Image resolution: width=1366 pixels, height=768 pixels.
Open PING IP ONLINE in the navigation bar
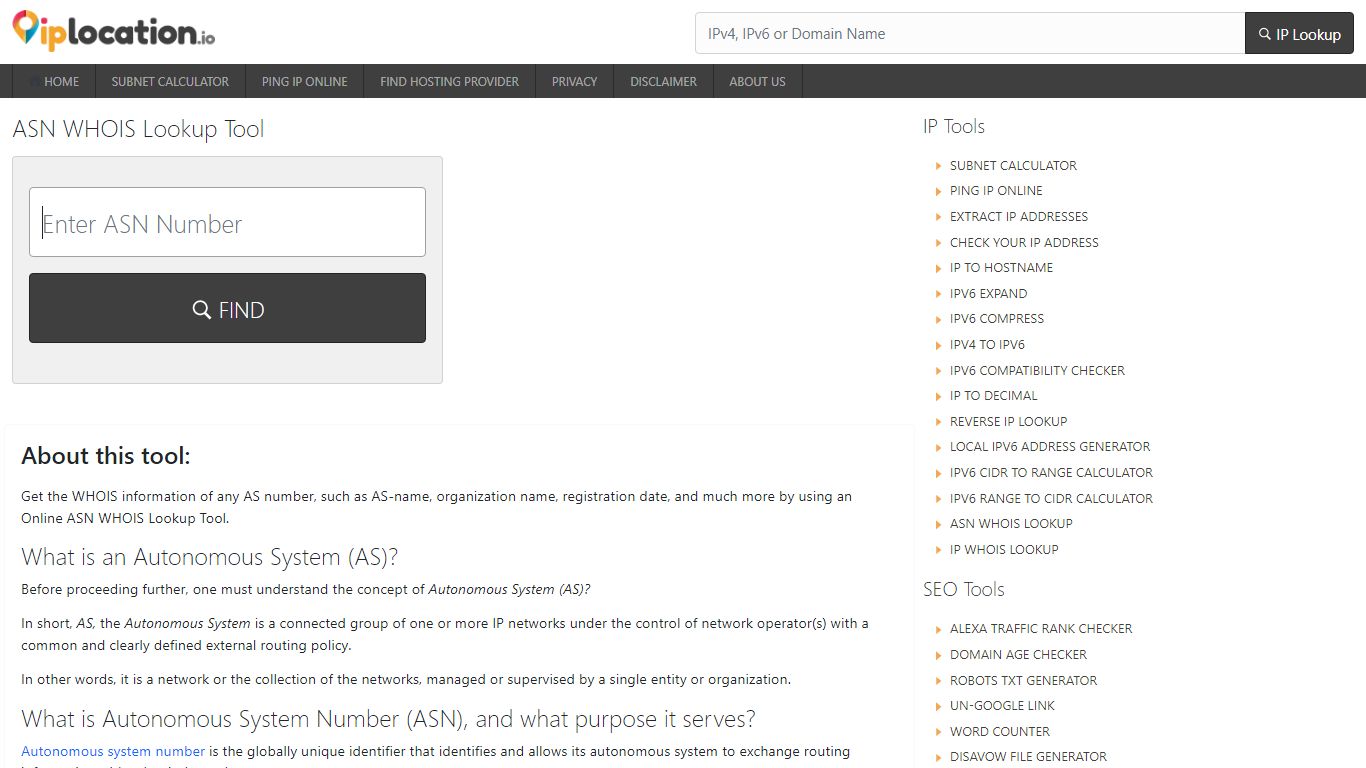(x=305, y=82)
